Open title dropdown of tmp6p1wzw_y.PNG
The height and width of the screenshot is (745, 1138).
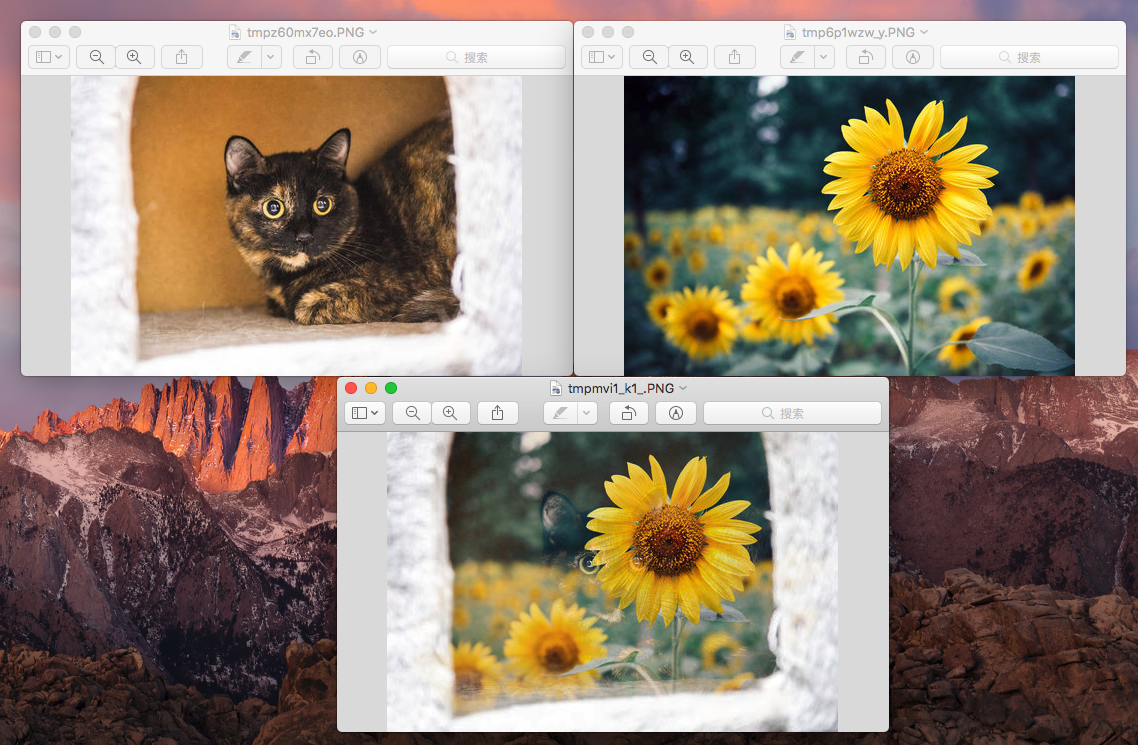point(924,32)
